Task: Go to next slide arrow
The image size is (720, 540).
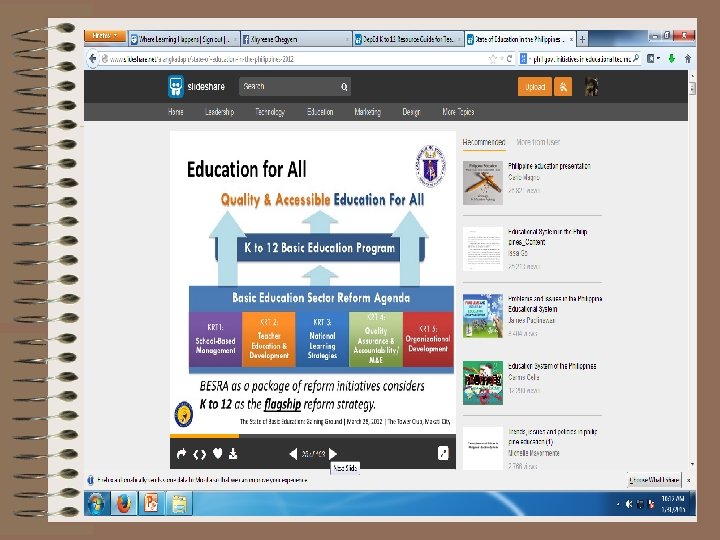Action: [333, 454]
